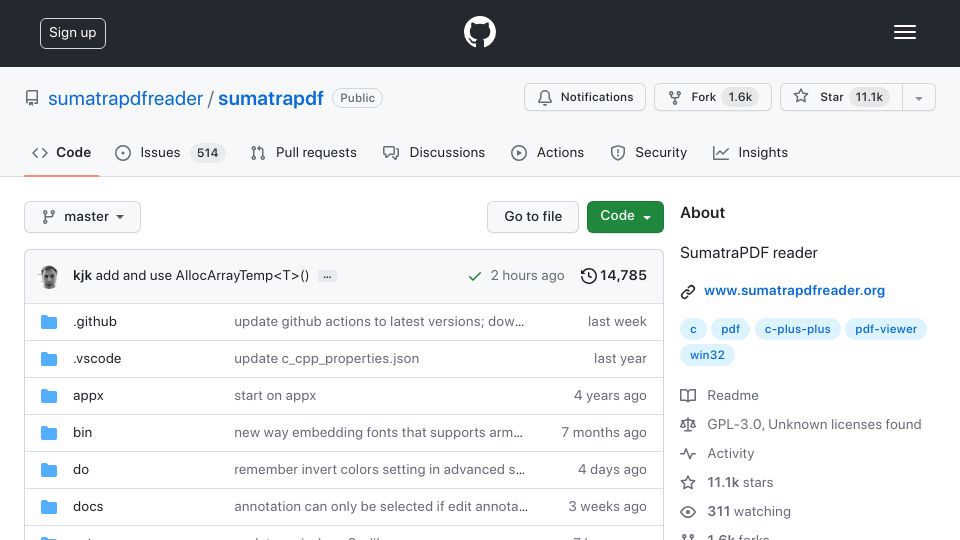Open the Actions tab

pyautogui.click(x=547, y=152)
